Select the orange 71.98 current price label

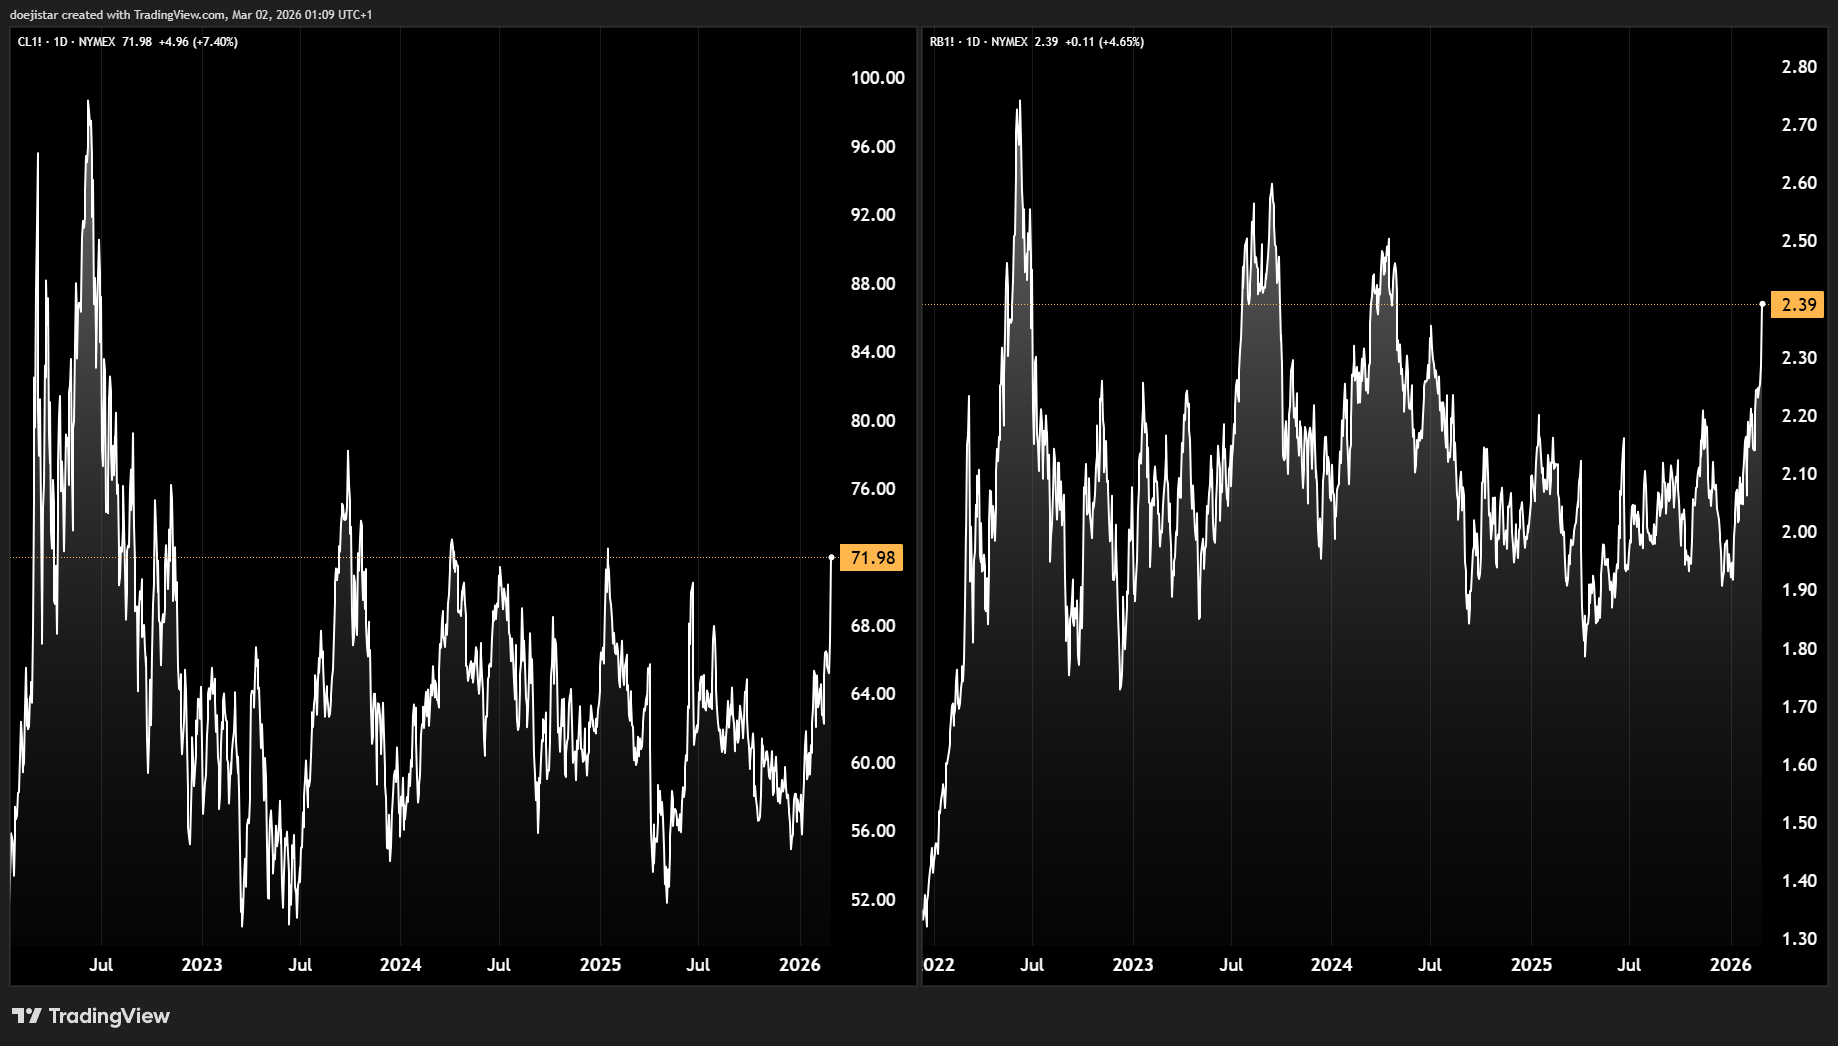pos(871,558)
